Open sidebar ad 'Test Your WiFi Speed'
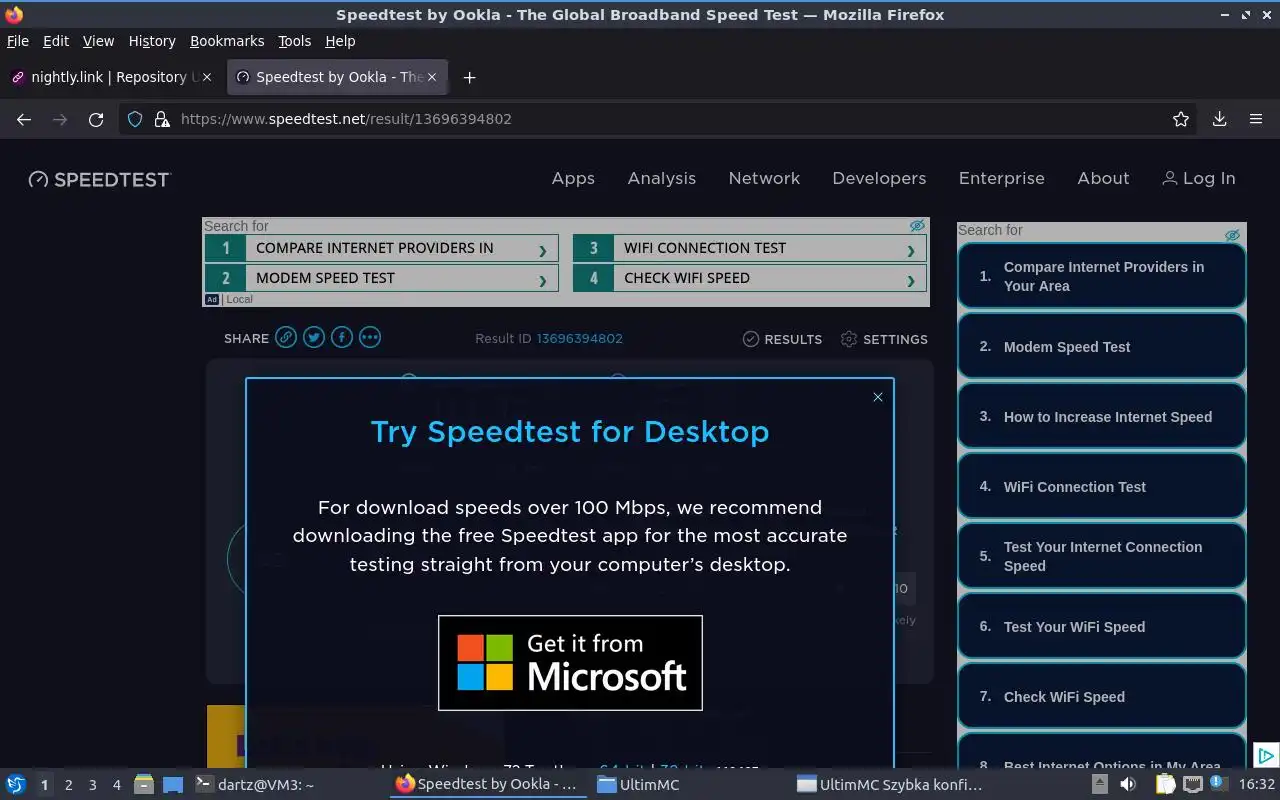1280x800 pixels. [1102, 626]
